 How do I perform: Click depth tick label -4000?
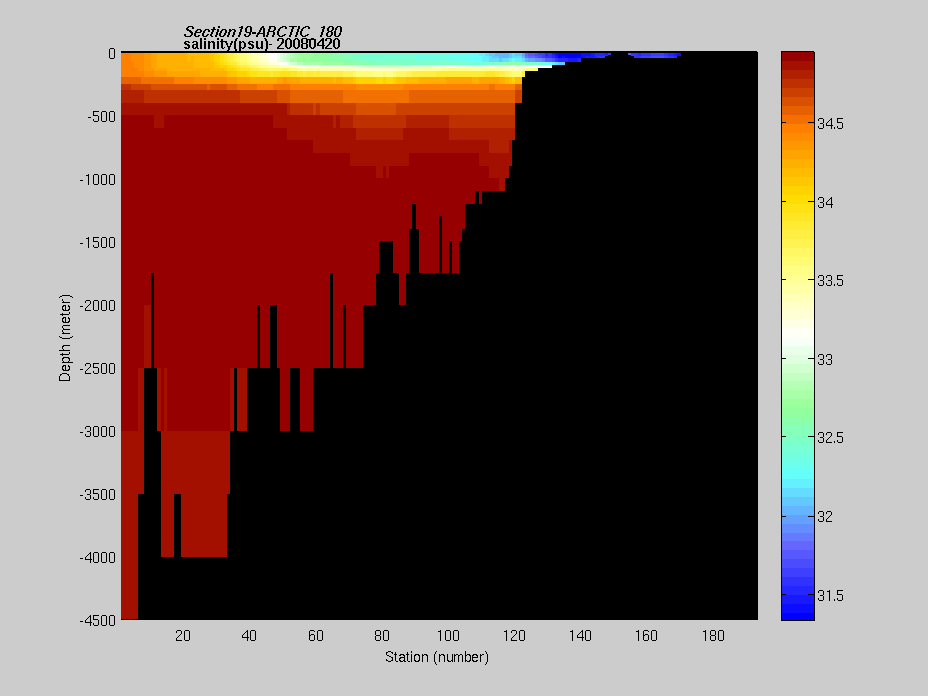coord(98,558)
